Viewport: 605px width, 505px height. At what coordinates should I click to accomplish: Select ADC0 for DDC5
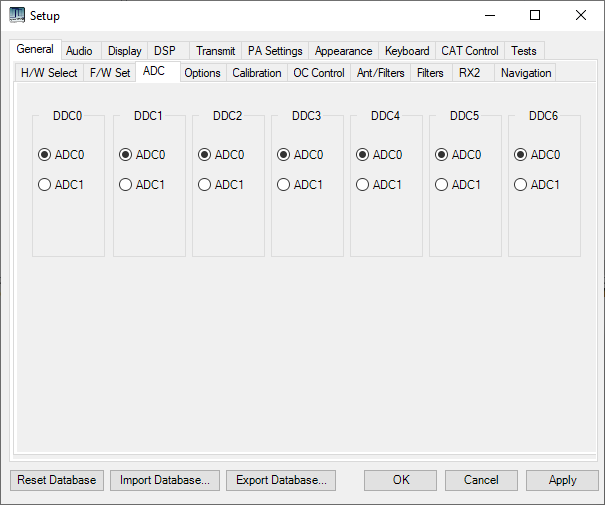[x=458, y=155]
